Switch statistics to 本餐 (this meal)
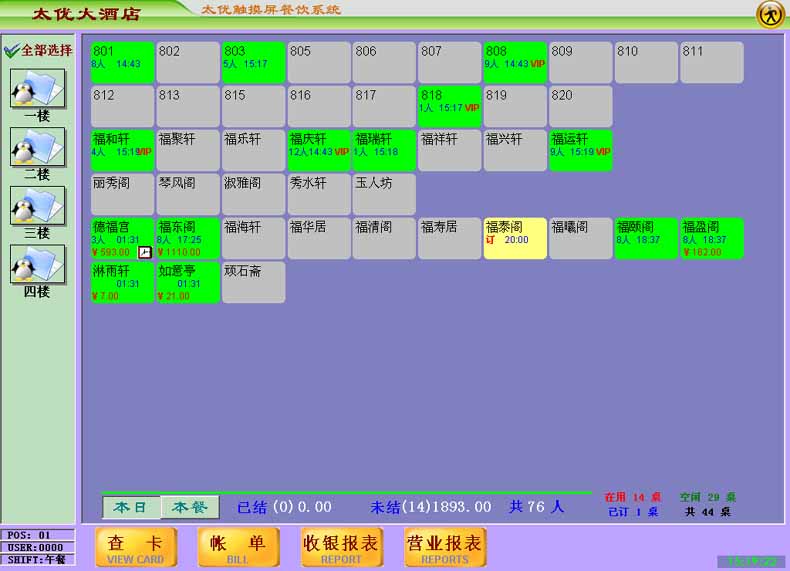The width and height of the screenshot is (790, 571). (x=189, y=507)
